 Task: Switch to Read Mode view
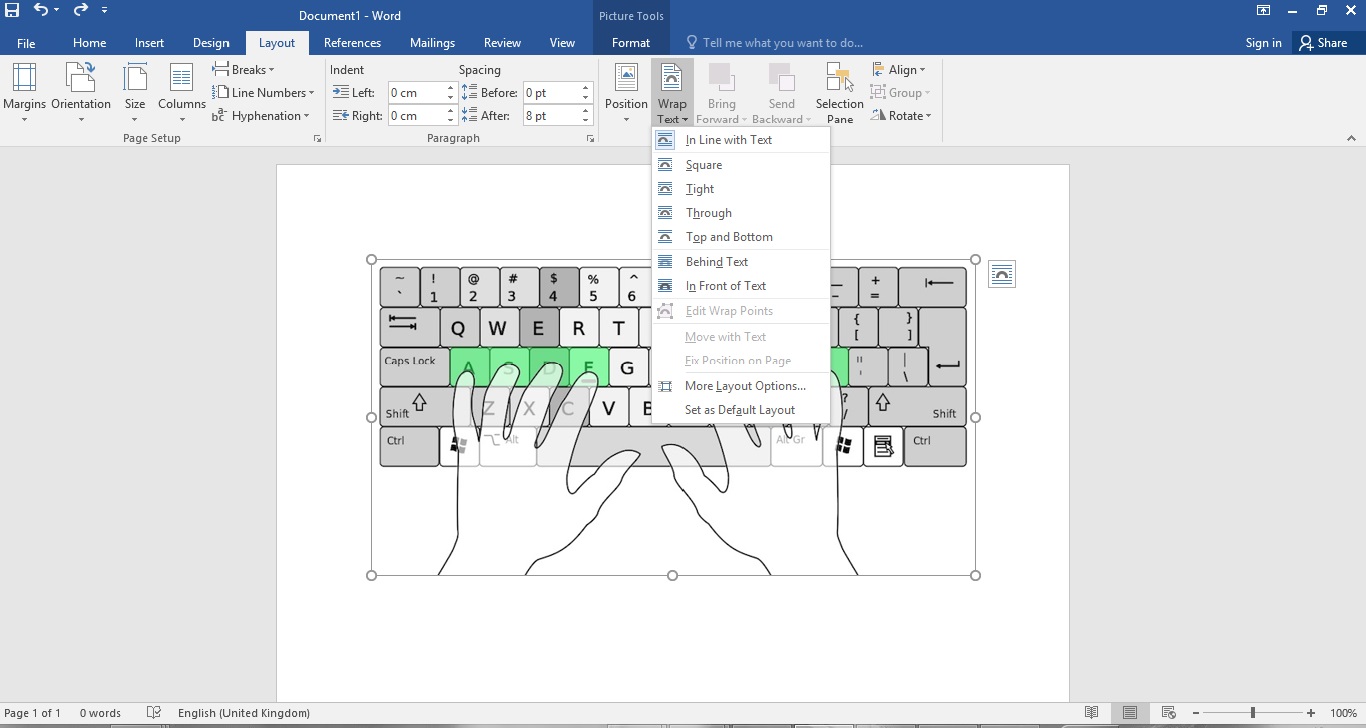pos(1092,713)
